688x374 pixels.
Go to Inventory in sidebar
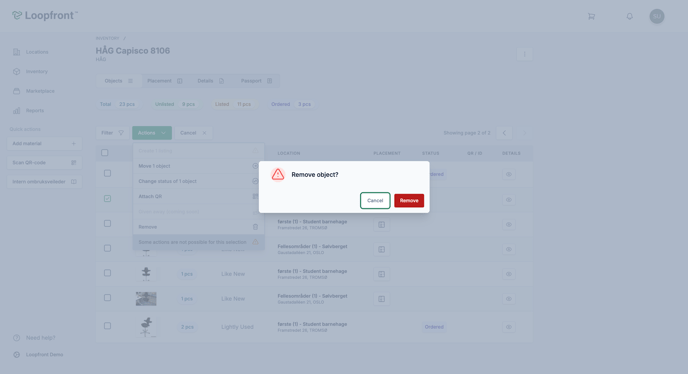30,71
